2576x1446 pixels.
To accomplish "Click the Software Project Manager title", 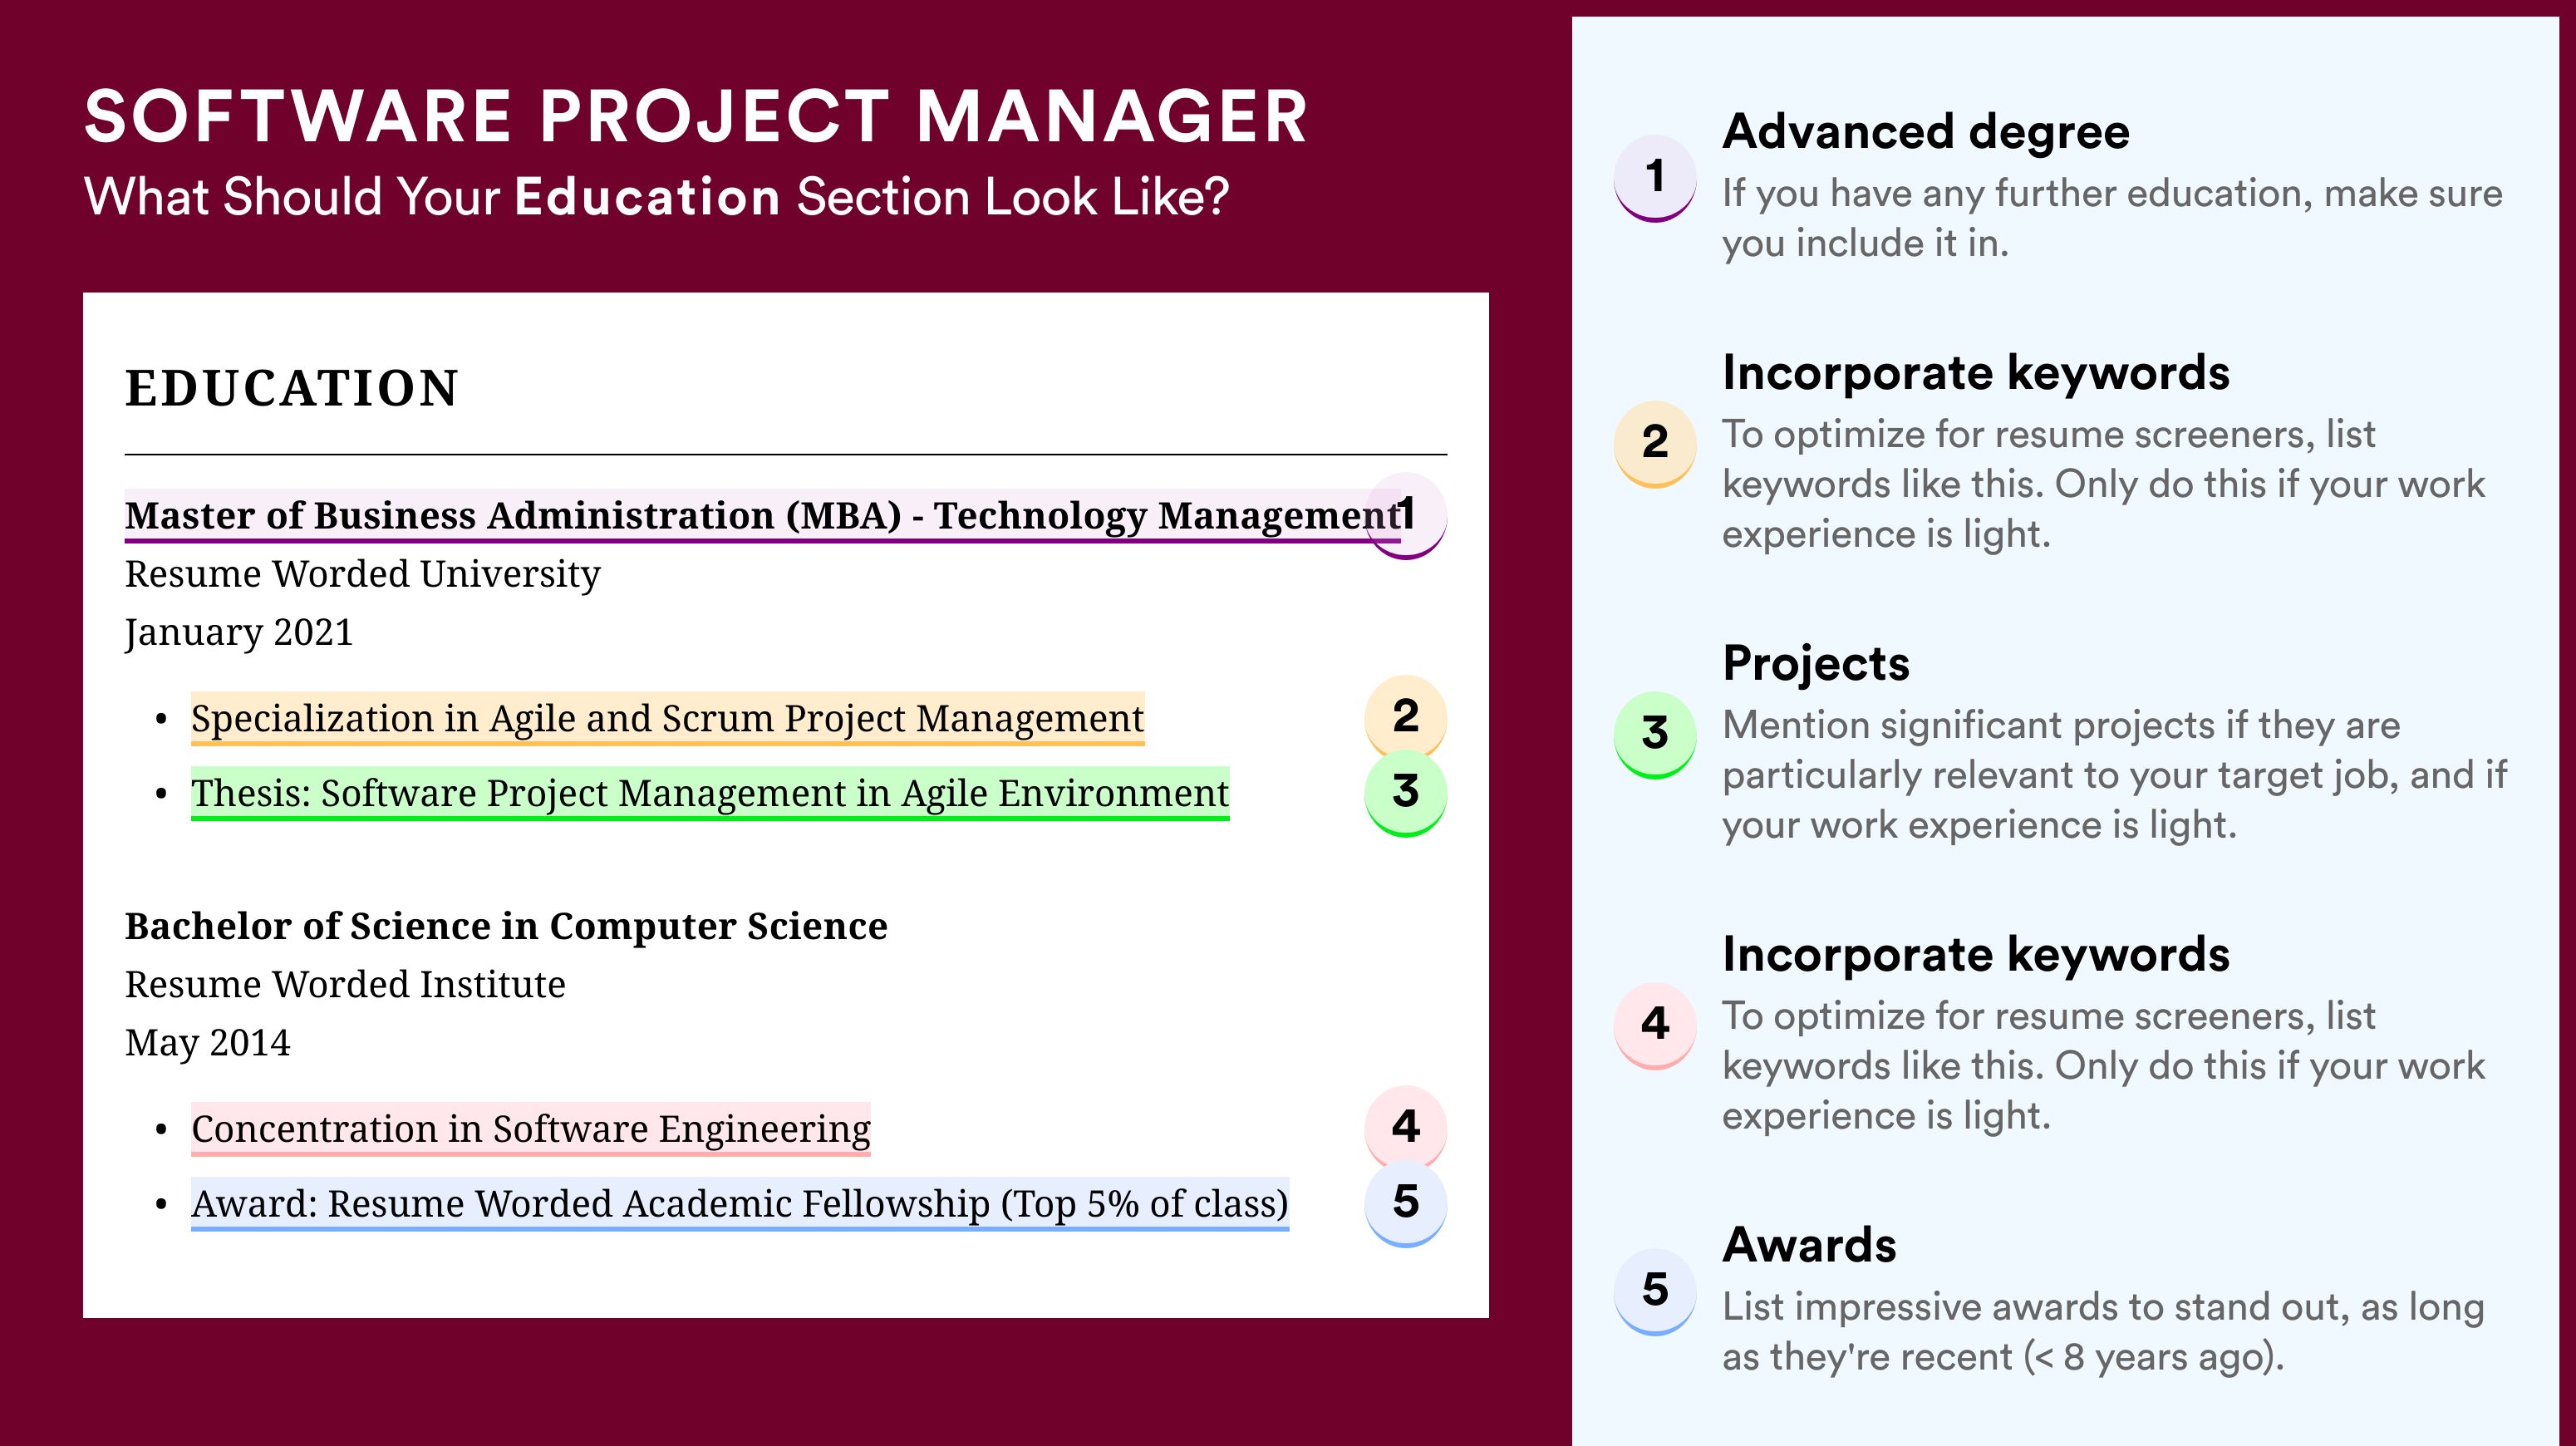I will coord(696,117).
